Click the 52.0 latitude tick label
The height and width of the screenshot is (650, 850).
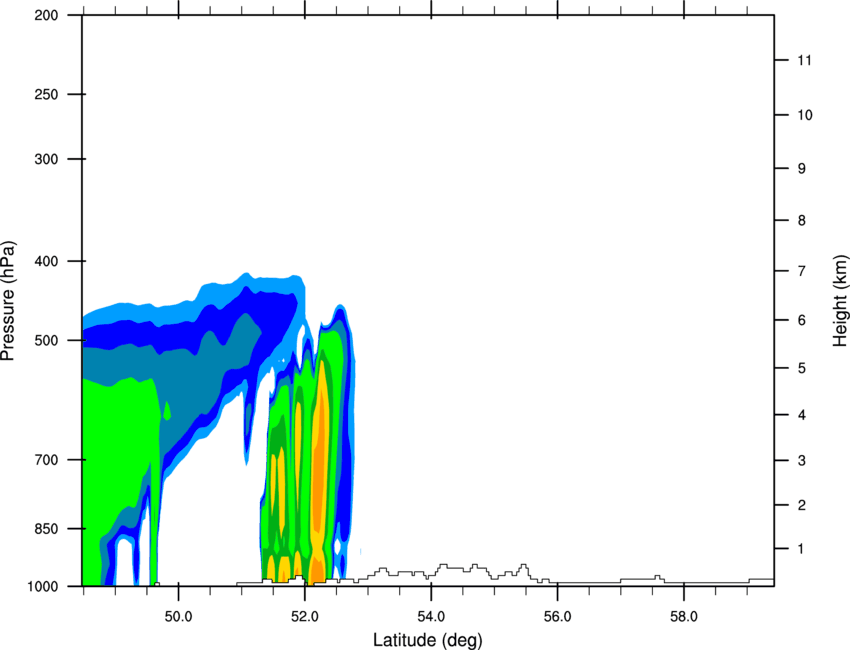(305, 617)
